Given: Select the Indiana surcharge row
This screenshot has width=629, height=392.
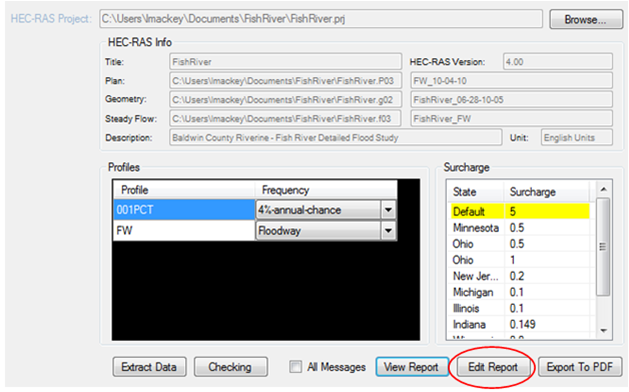Looking at the screenshot, I should click(x=520, y=324).
